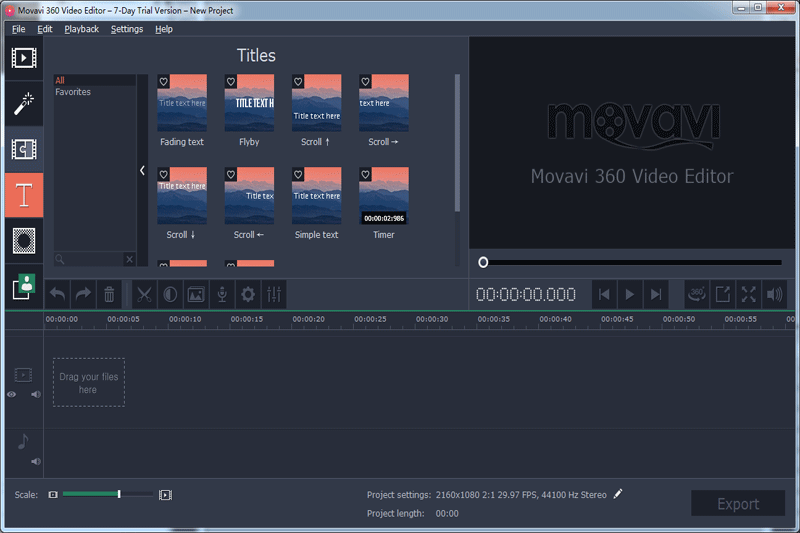The image size is (800, 533).
Task: Open the Settings menu
Action: (127, 29)
